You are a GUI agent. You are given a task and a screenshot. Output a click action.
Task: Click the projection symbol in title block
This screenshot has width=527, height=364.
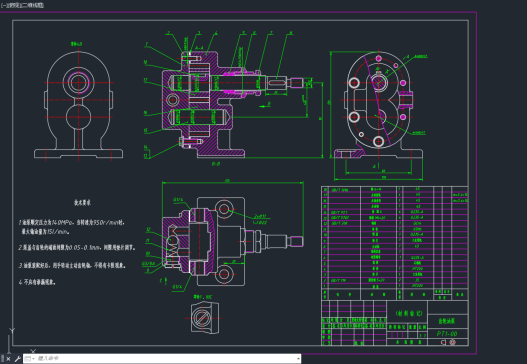coord(448,342)
